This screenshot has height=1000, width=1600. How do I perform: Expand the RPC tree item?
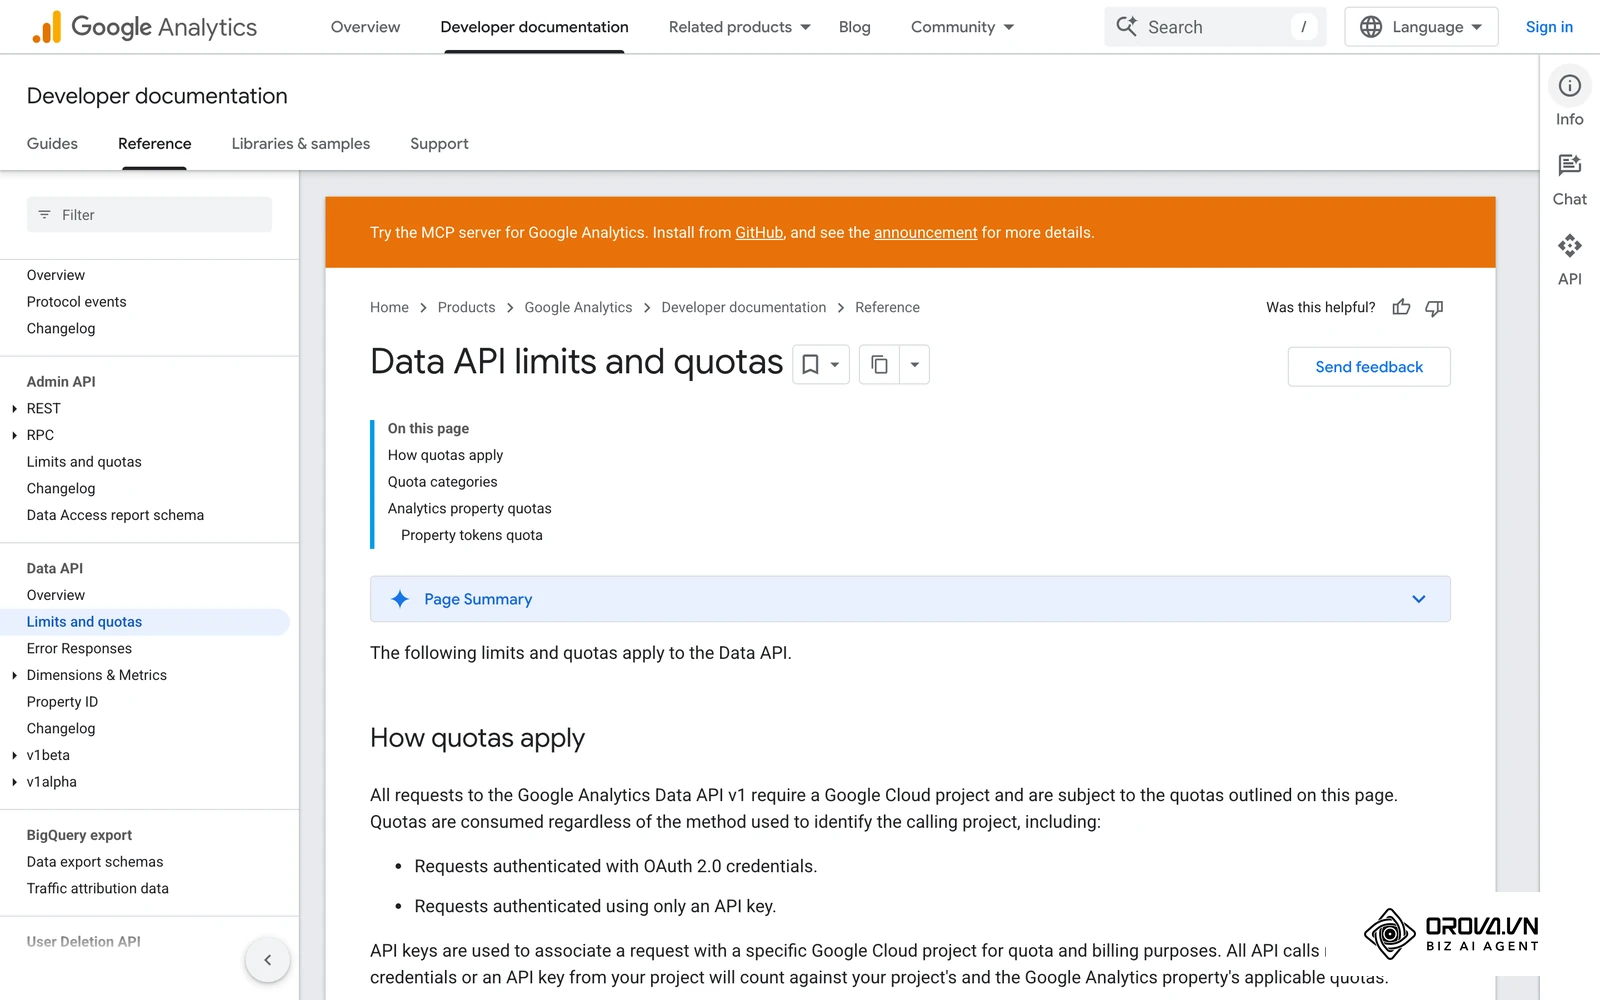click(15, 435)
